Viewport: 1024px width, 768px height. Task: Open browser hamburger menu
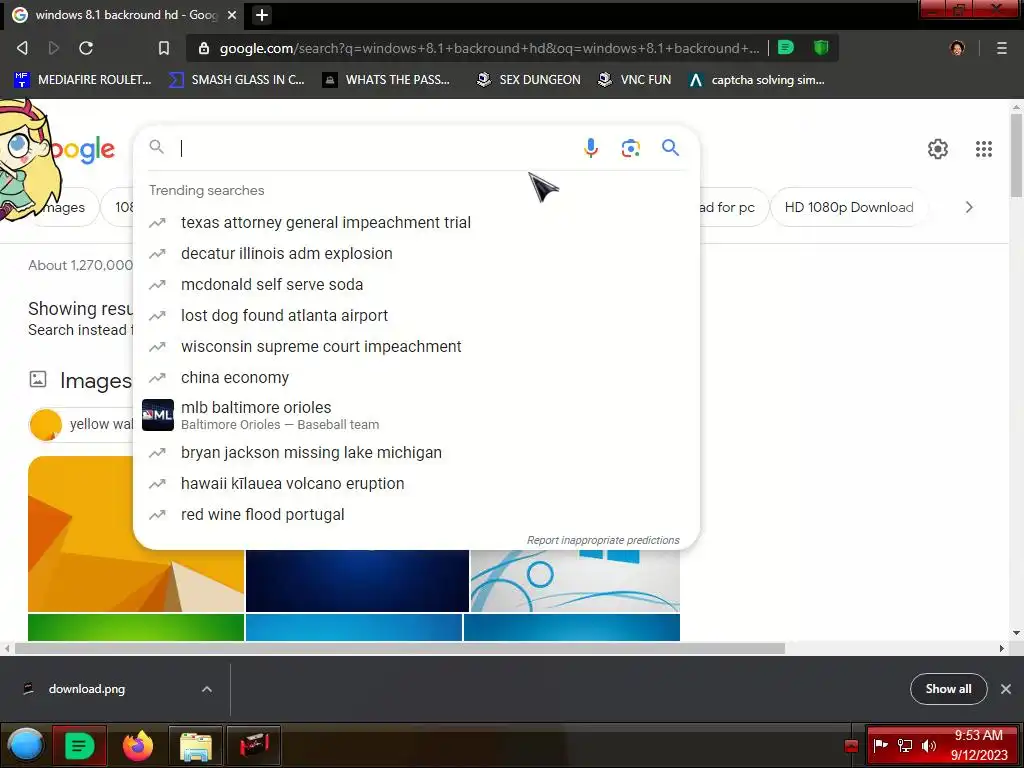[1001, 48]
